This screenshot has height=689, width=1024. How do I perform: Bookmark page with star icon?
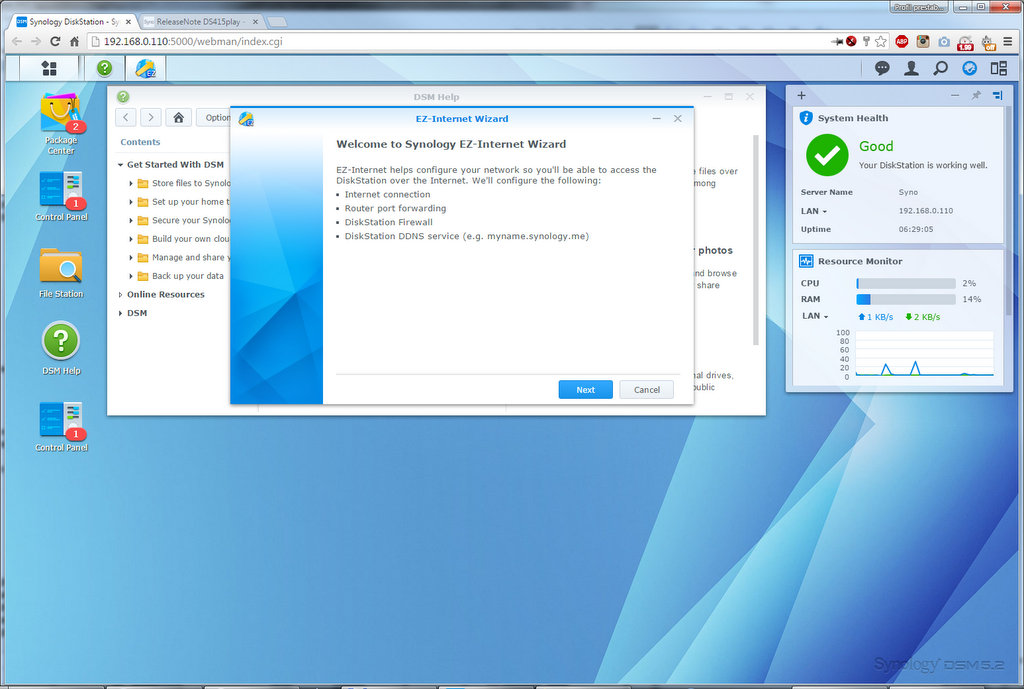click(881, 41)
